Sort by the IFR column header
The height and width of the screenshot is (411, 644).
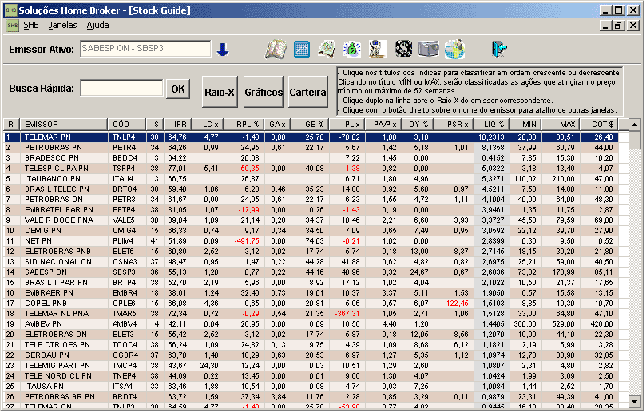point(177,124)
